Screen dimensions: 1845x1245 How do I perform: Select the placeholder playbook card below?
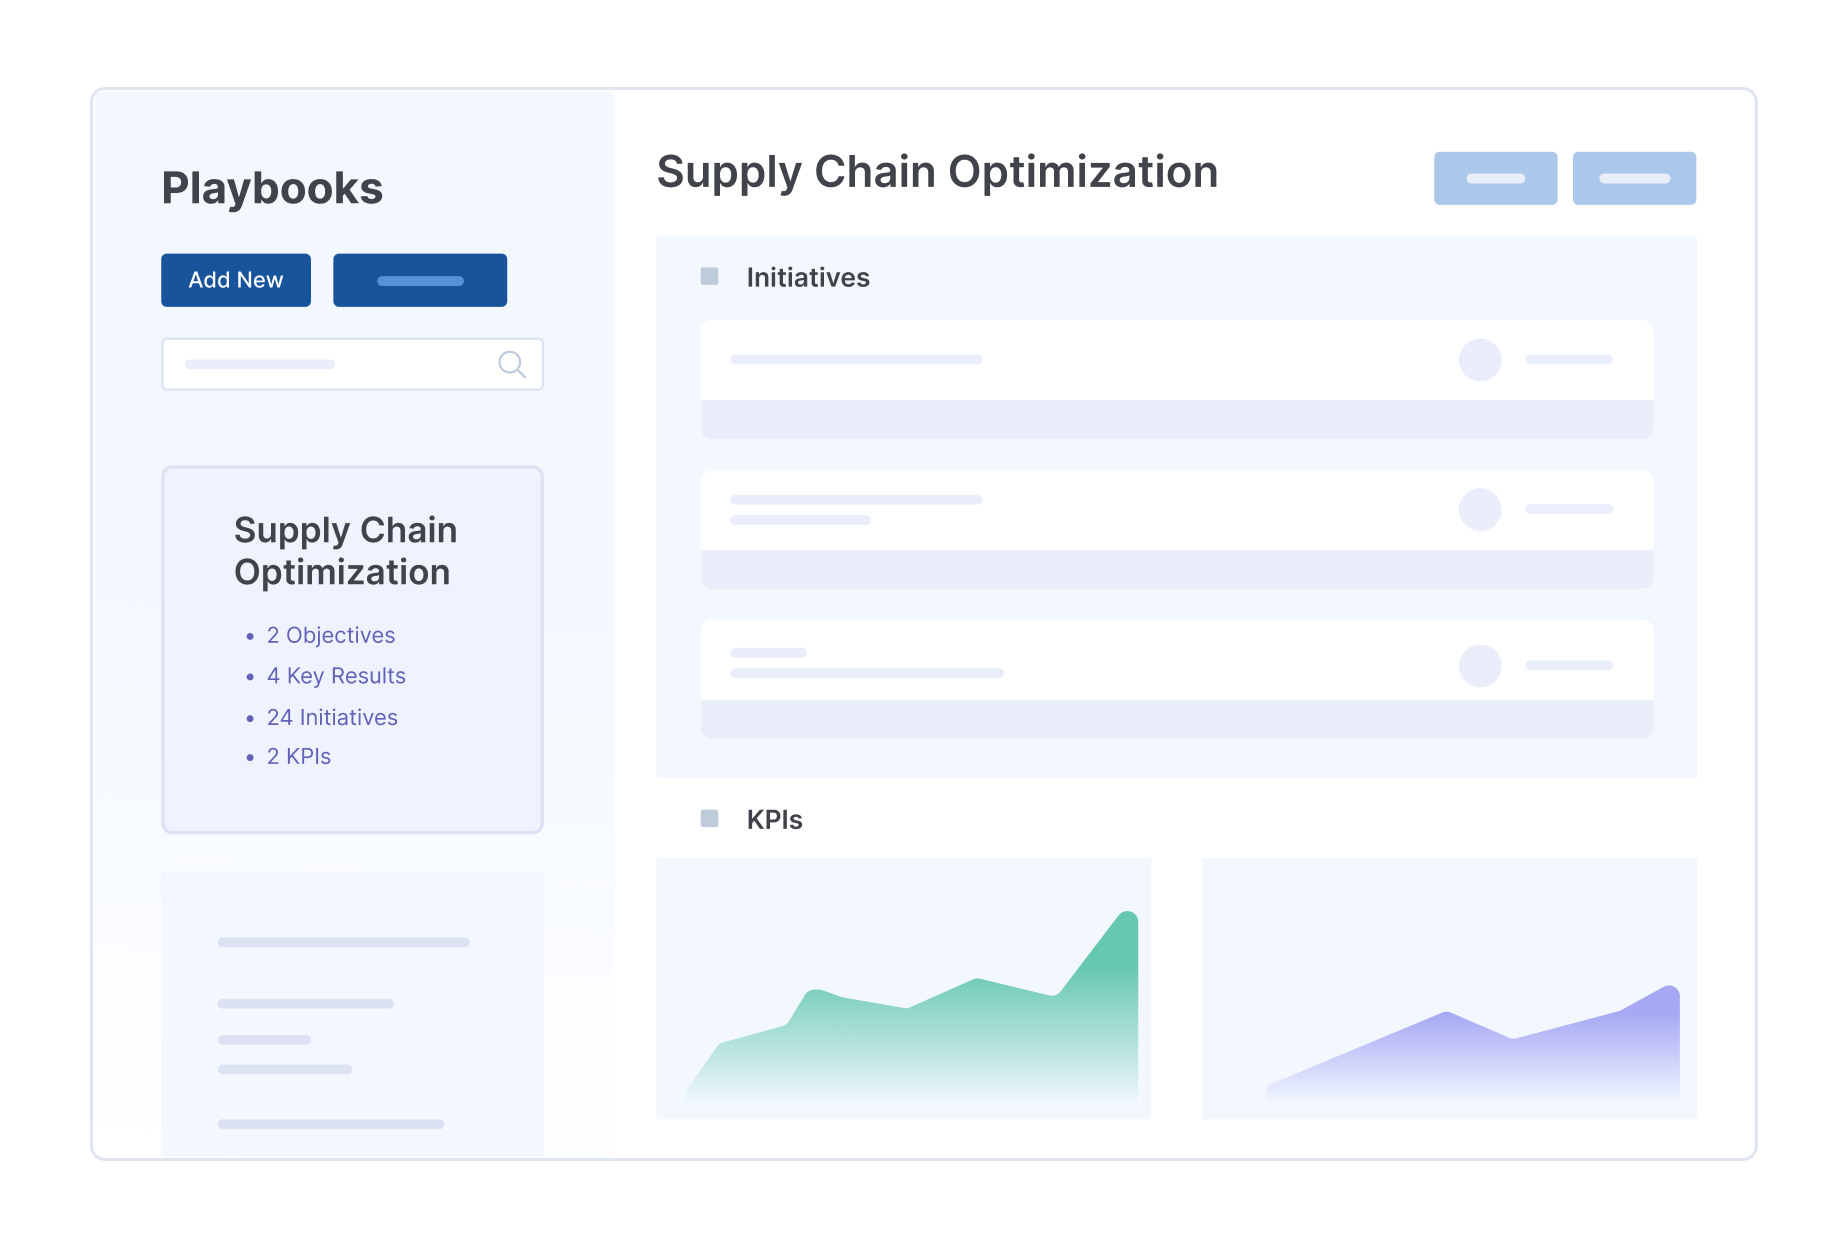tap(352, 1014)
